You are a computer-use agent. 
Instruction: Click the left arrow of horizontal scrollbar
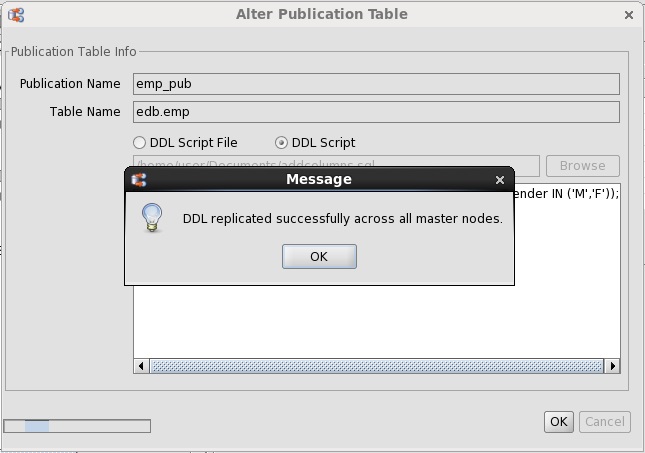click(x=141, y=366)
